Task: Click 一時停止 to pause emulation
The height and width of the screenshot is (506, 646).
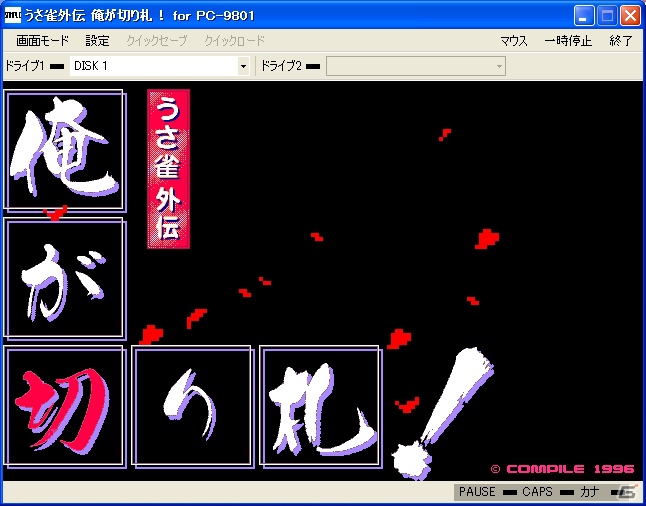Action: [x=568, y=41]
